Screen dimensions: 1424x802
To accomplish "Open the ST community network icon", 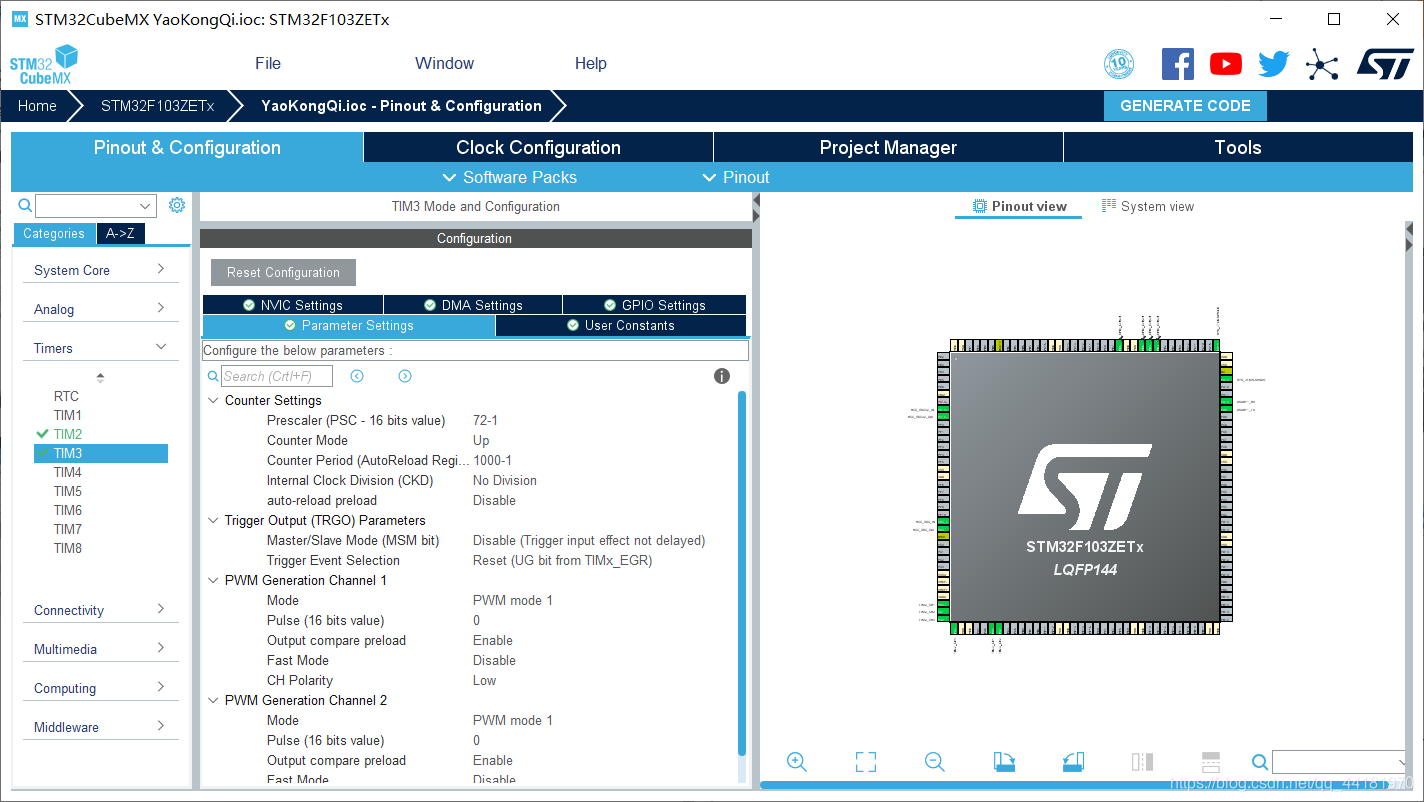I will 1322,65.
